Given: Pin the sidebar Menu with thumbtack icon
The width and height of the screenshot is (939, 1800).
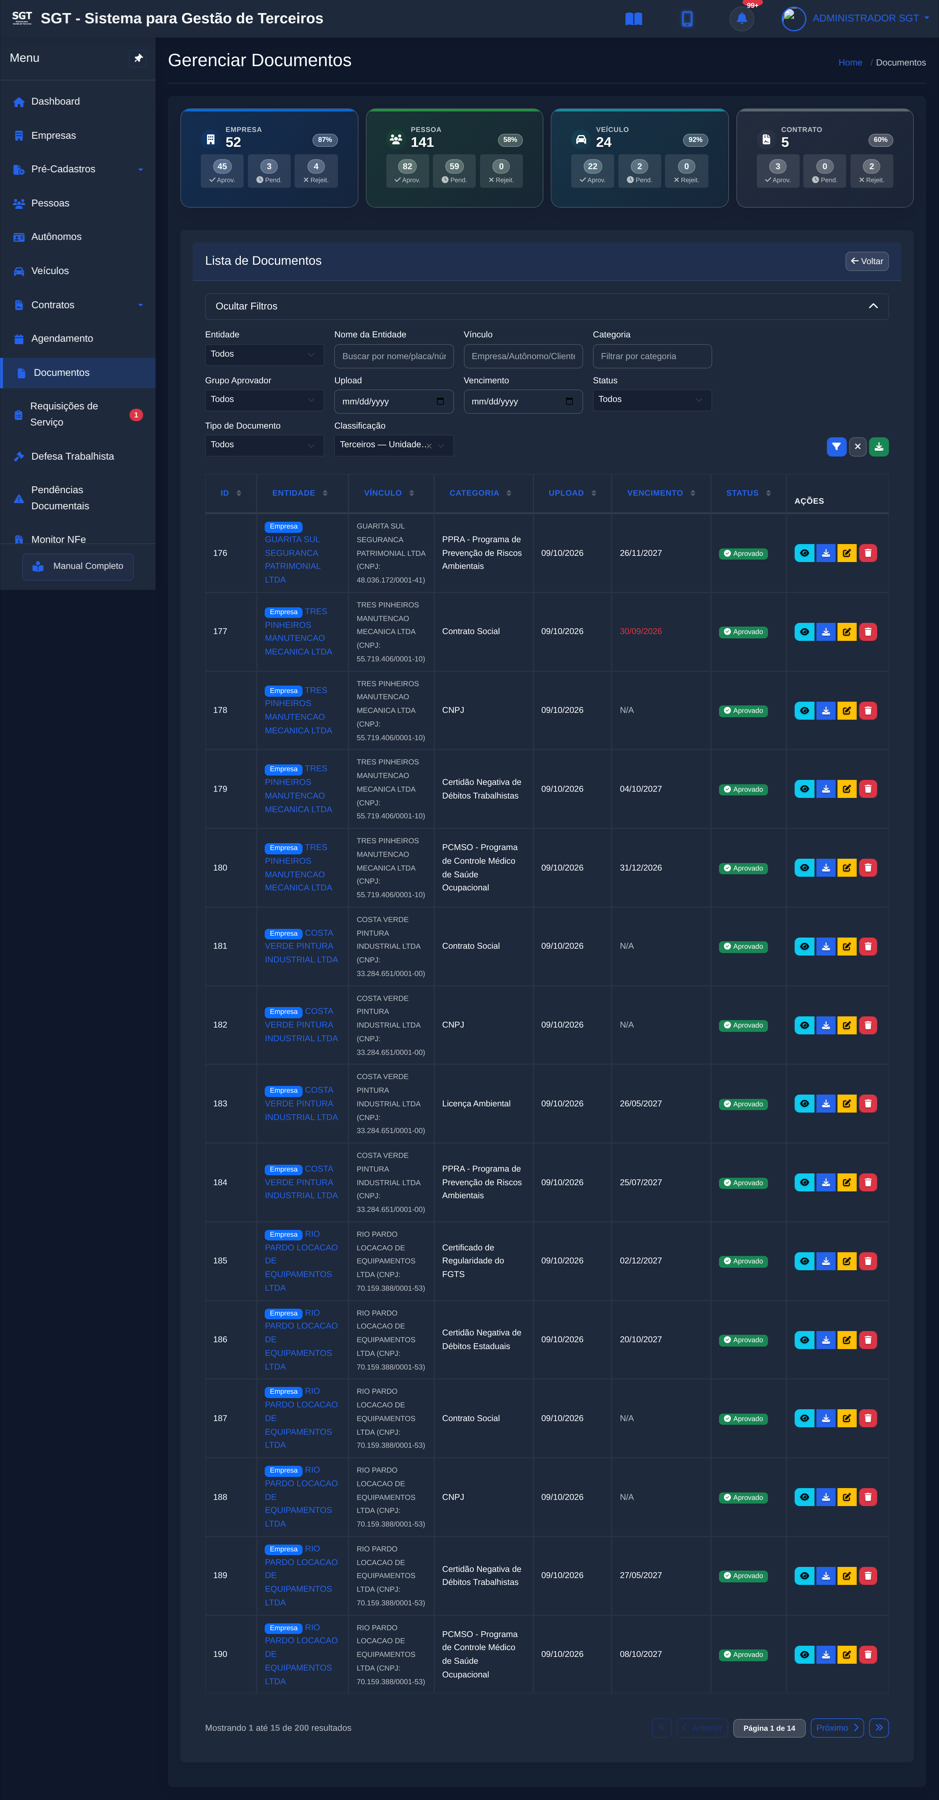Looking at the screenshot, I should point(139,58).
